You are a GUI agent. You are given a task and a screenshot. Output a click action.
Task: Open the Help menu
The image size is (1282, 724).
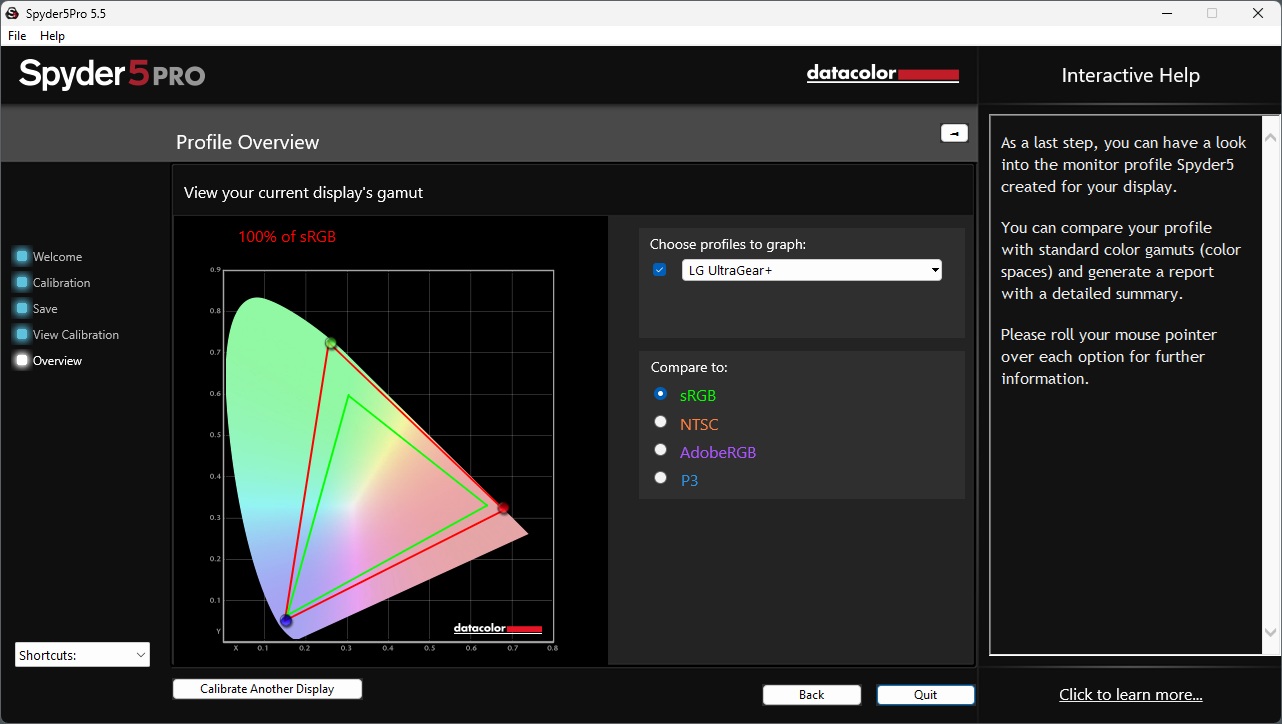tap(52, 36)
